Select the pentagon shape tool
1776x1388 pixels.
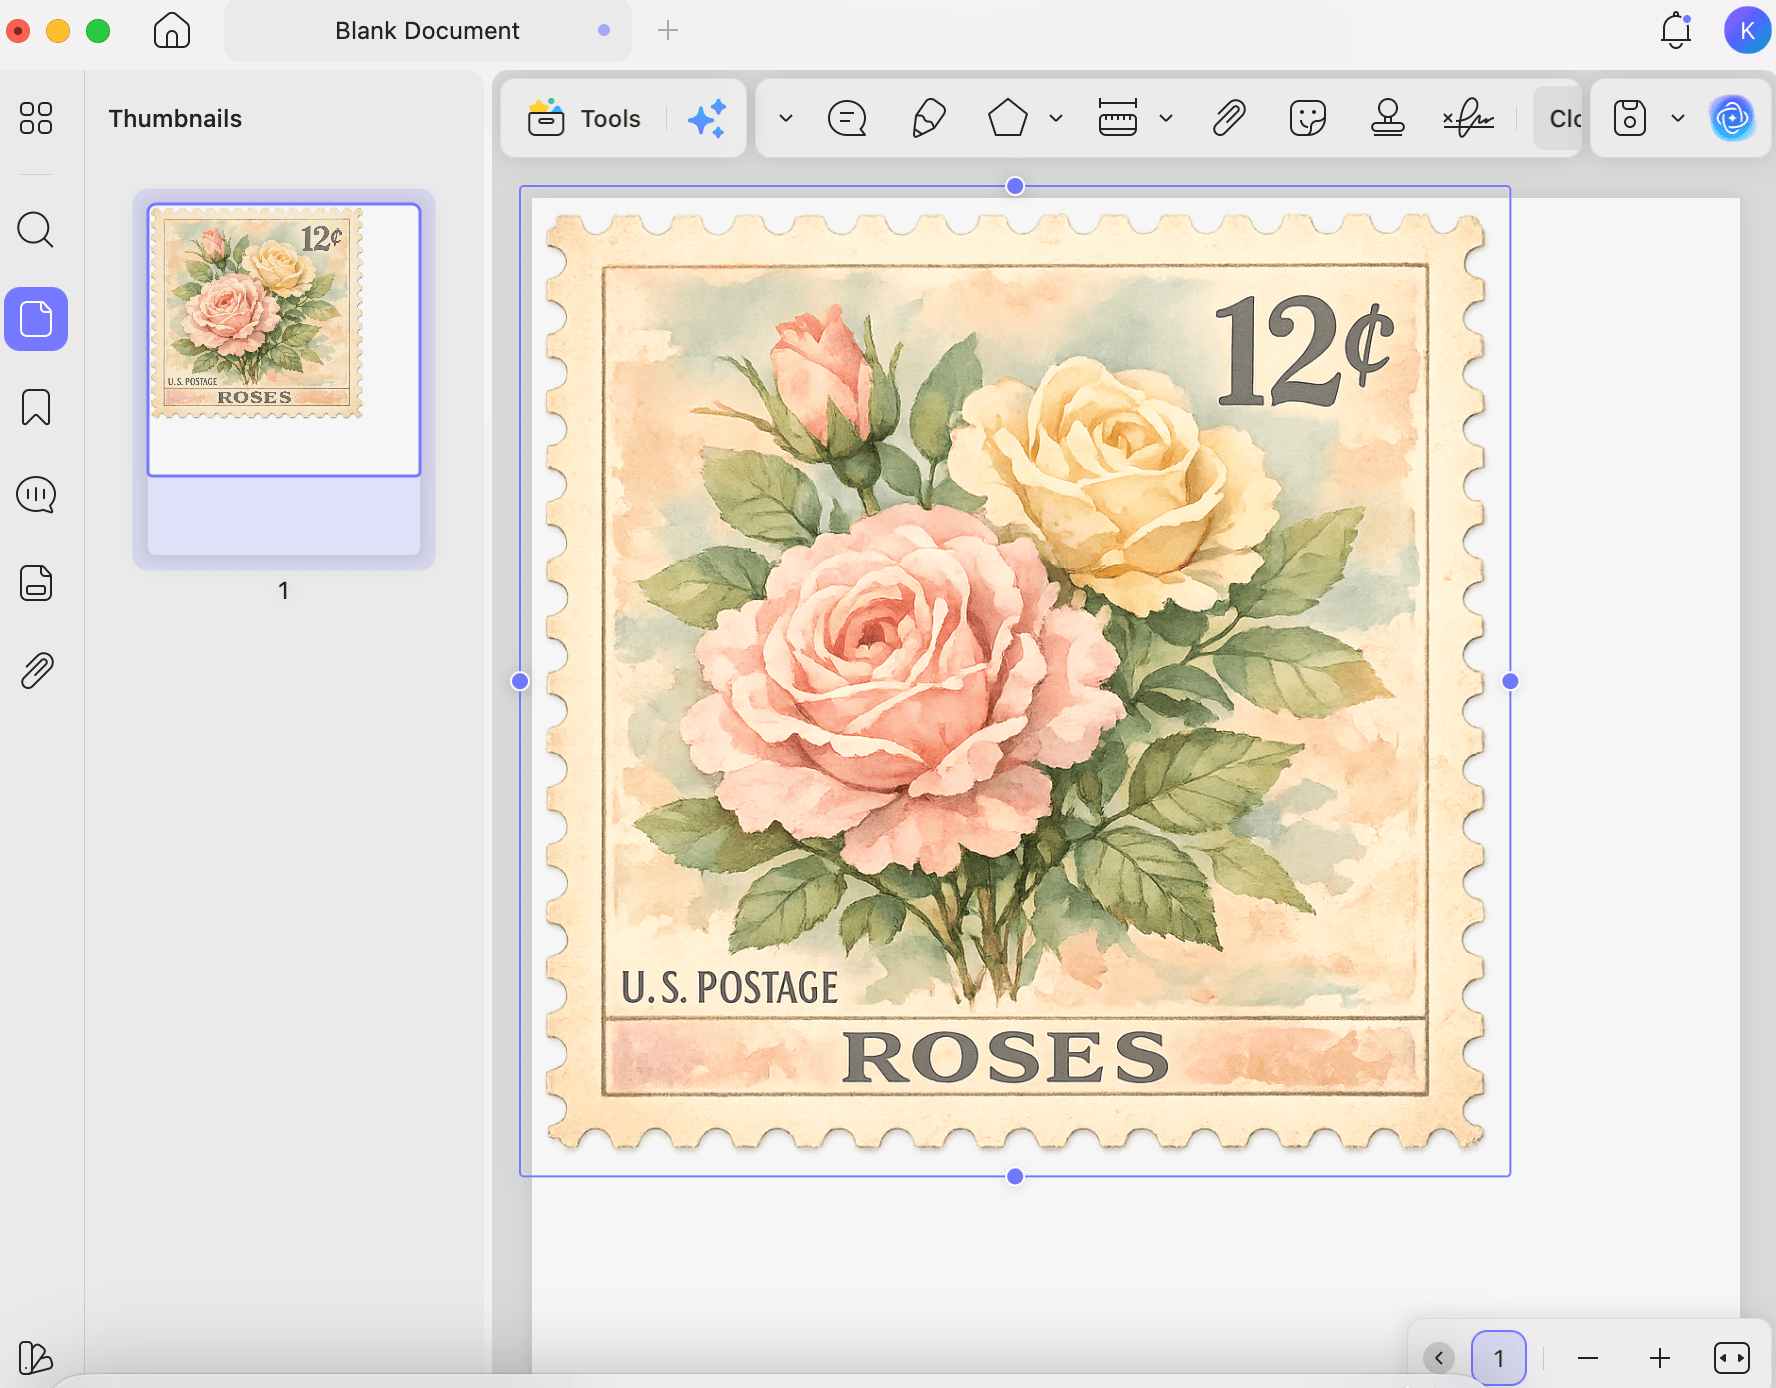click(x=1008, y=119)
